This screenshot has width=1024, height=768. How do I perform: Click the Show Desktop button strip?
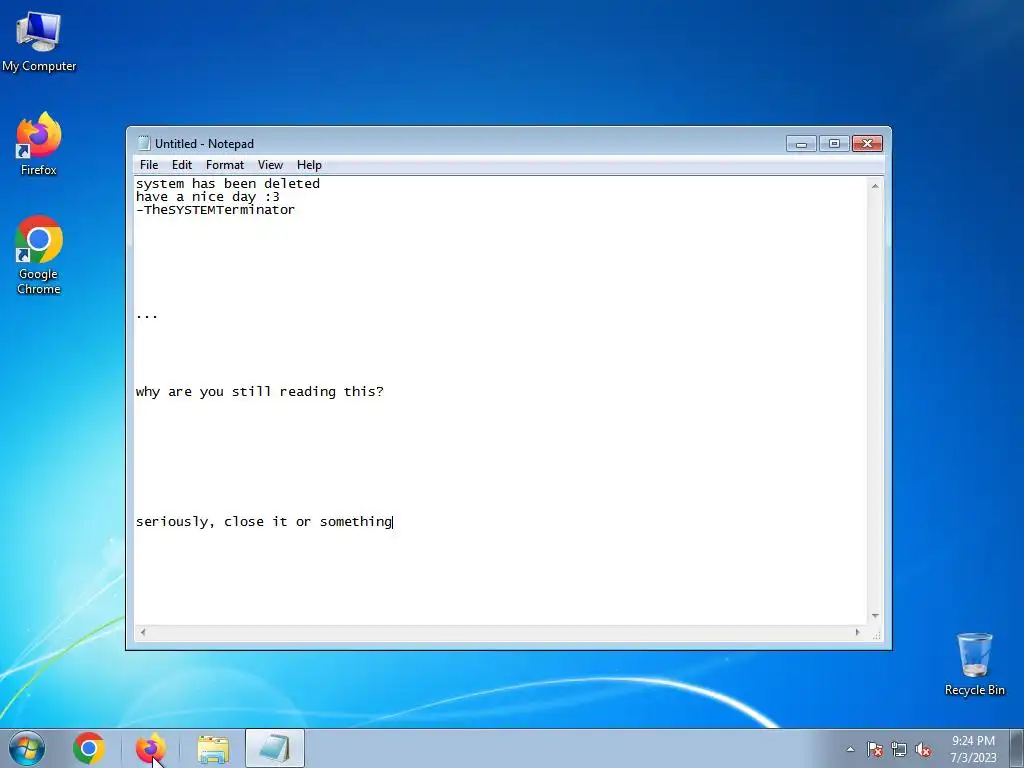(1017, 748)
